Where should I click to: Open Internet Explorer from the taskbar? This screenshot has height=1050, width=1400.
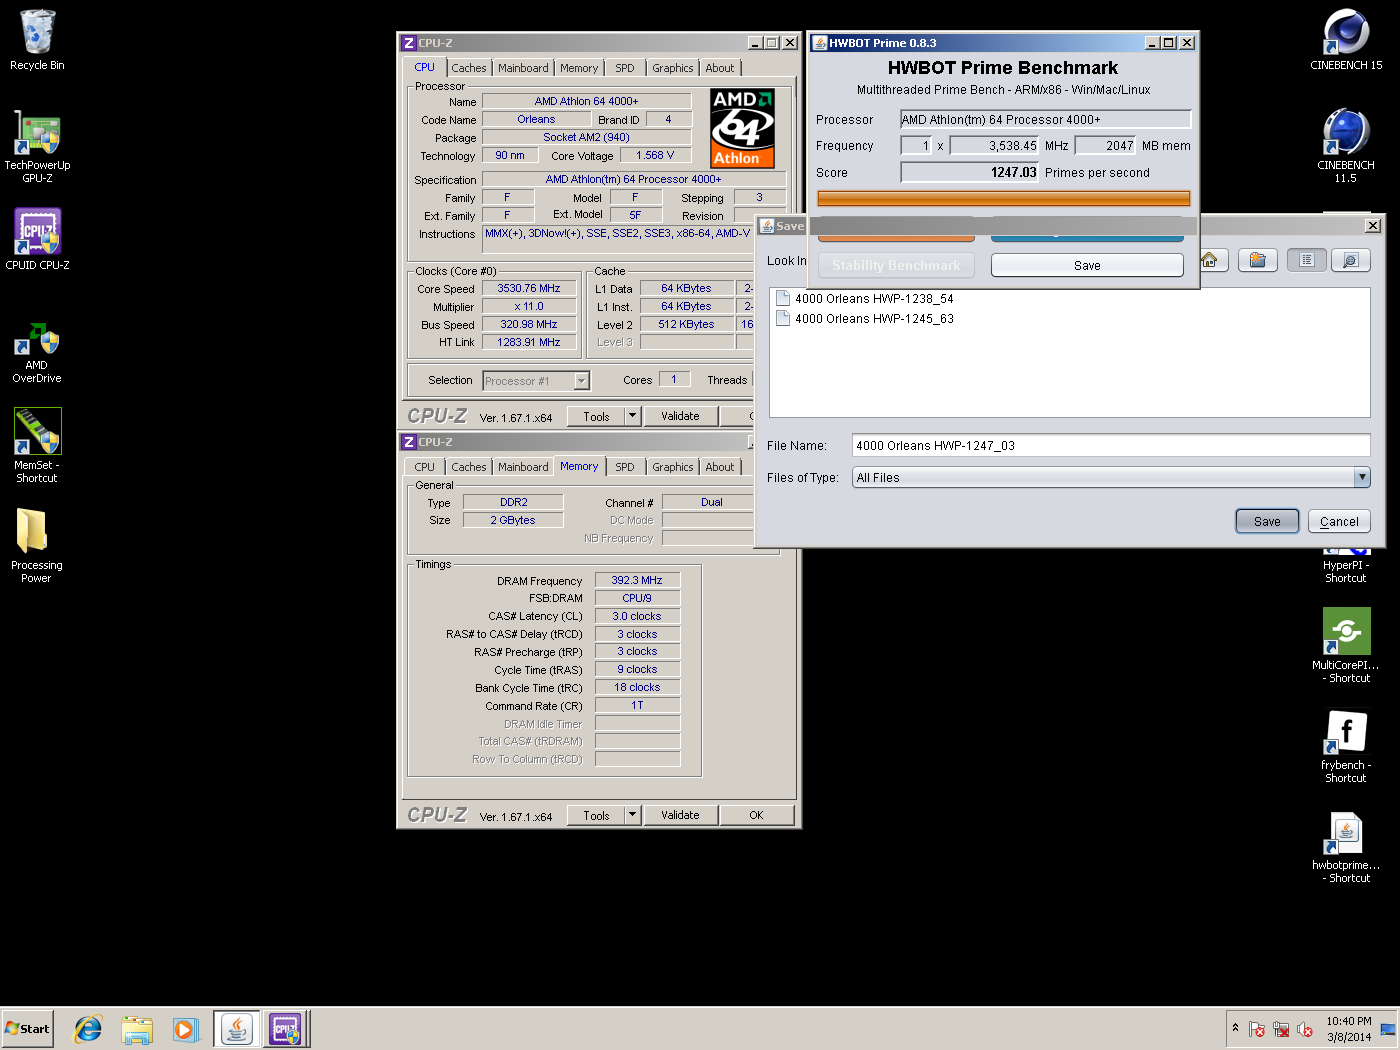[88, 1029]
